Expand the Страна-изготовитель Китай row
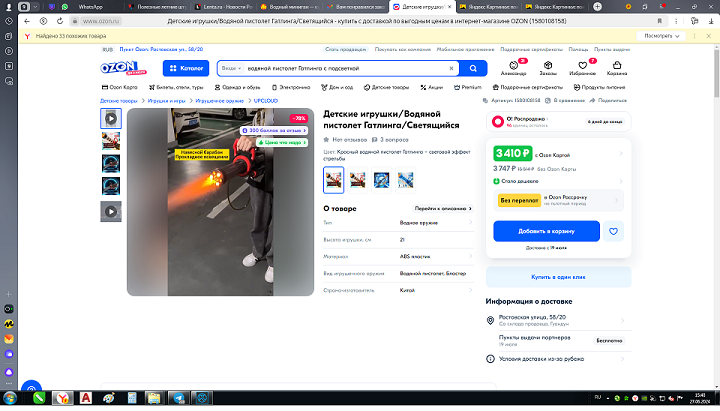Image resolution: width=720 pixels, height=411 pixels. [398, 290]
